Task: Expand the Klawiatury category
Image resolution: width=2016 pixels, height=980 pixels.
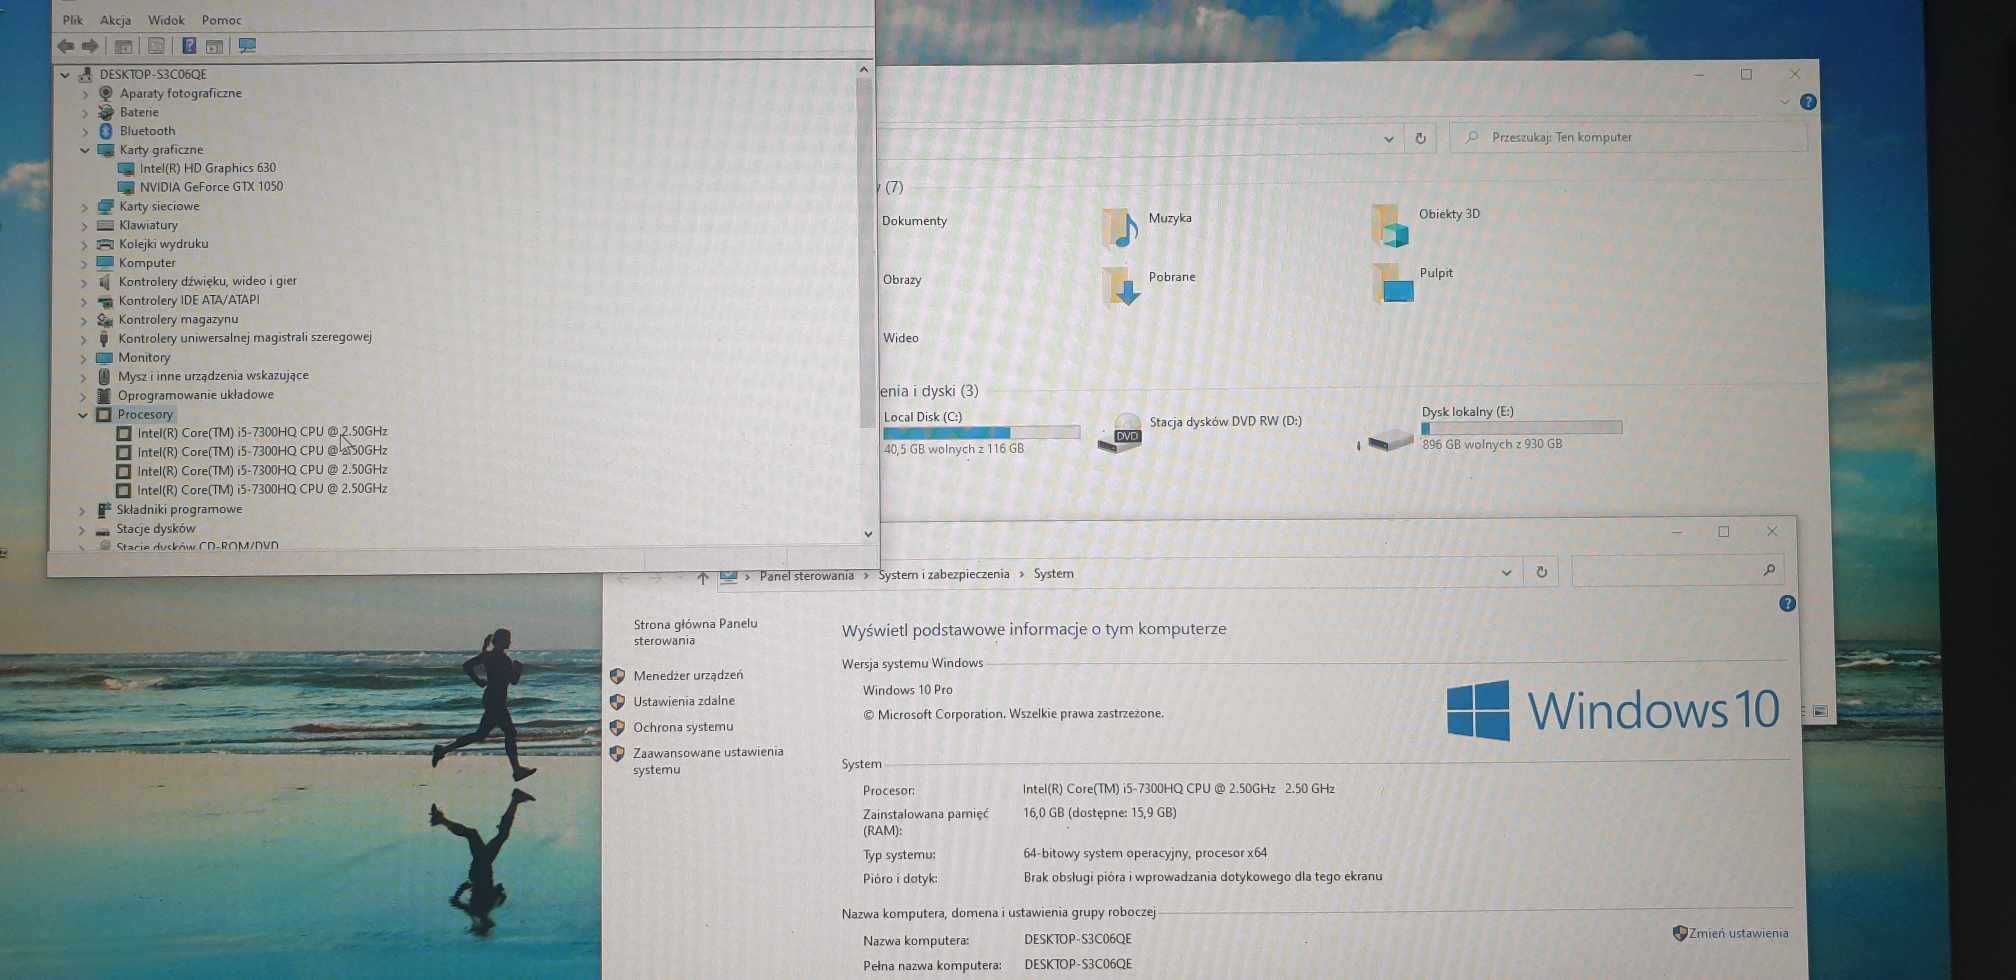Action: (x=84, y=226)
